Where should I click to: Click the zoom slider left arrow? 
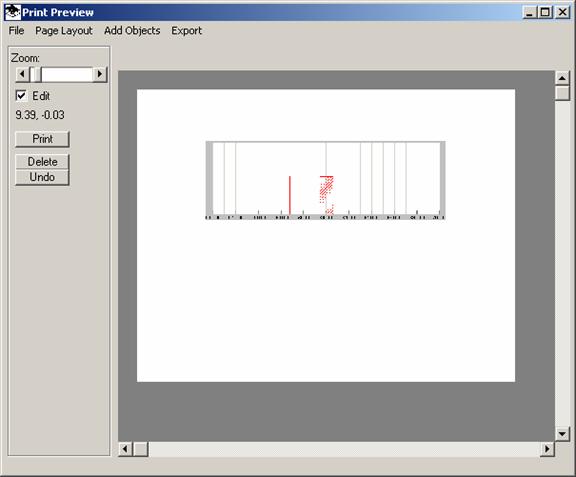(22, 74)
